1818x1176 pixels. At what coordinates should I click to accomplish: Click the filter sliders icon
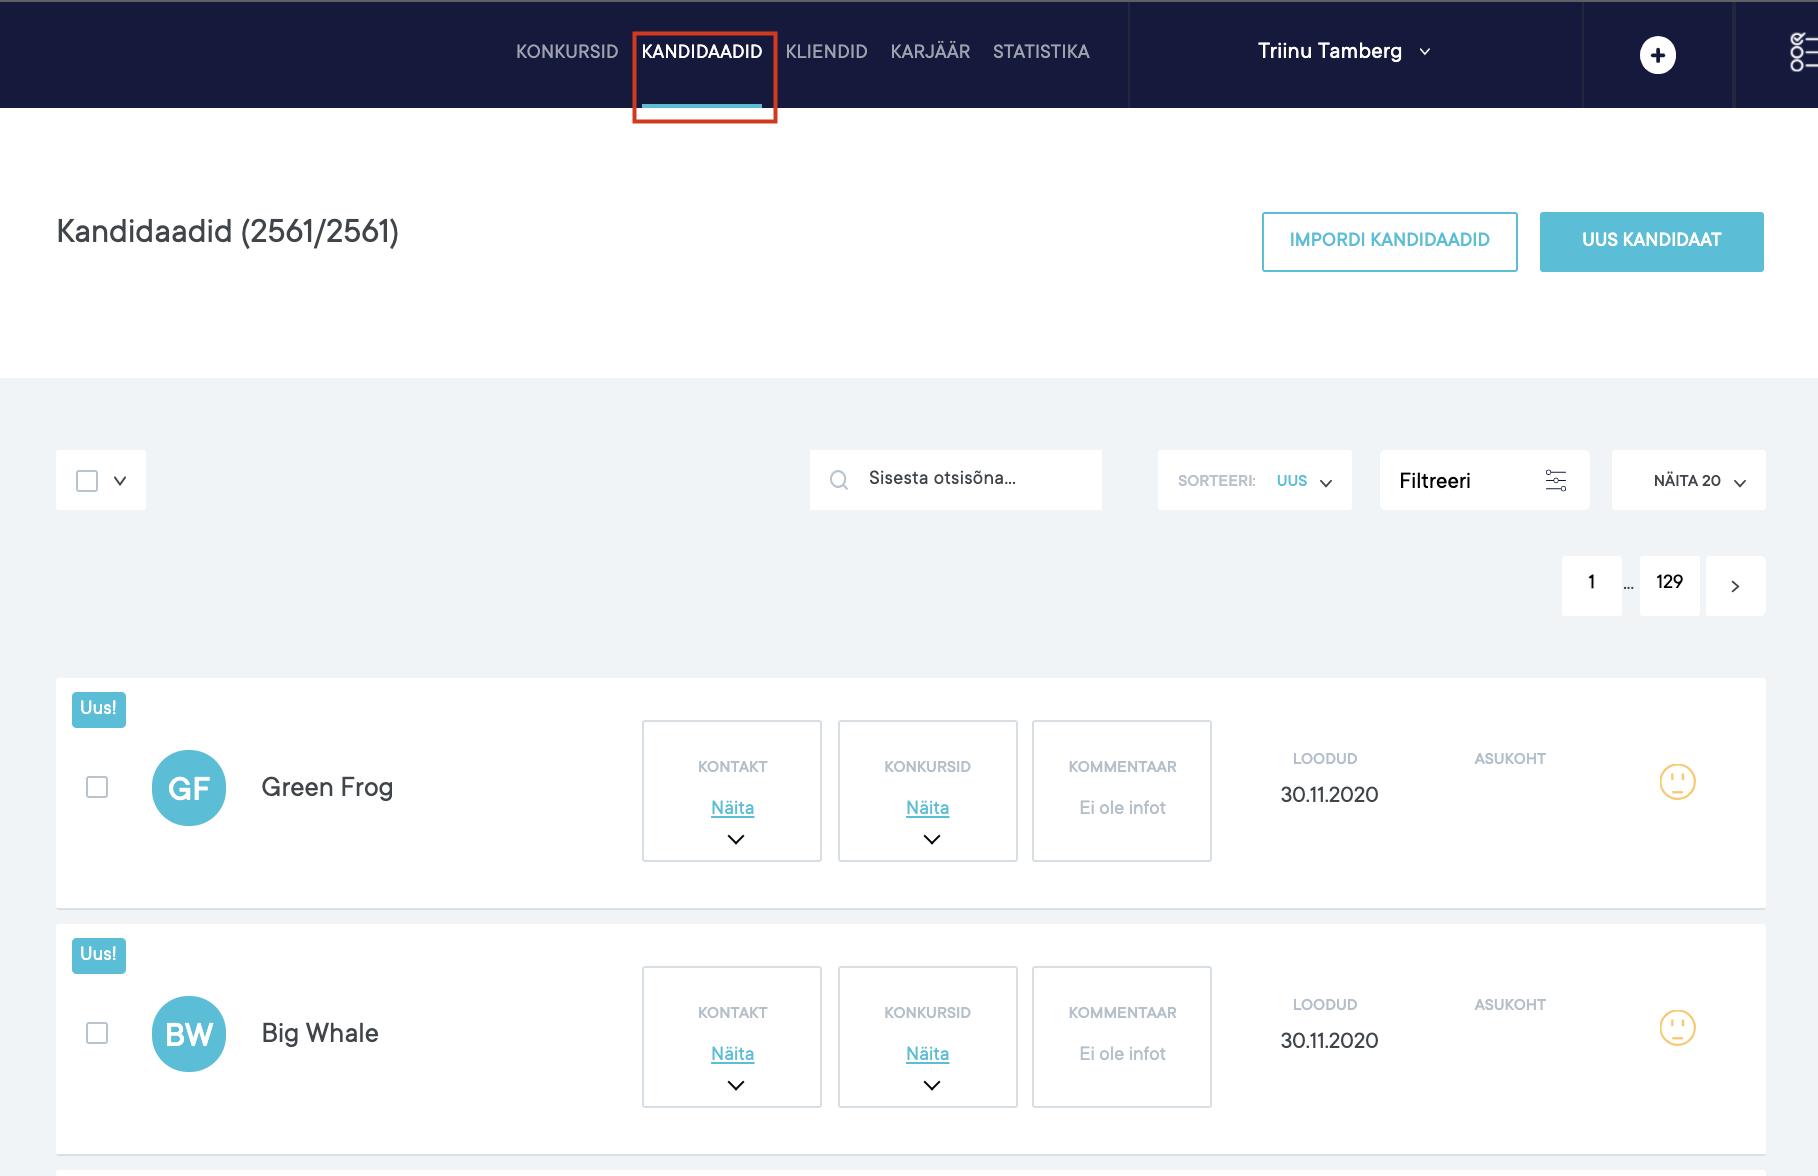[1555, 481]
